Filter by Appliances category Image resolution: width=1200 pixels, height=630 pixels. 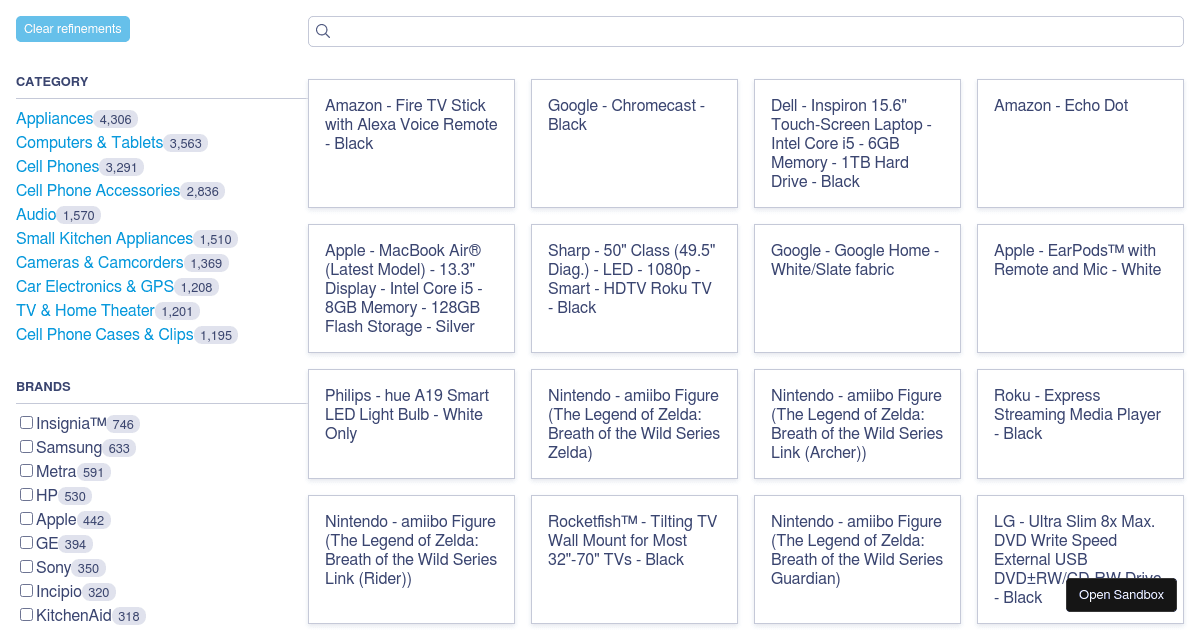tap(54, 119)
